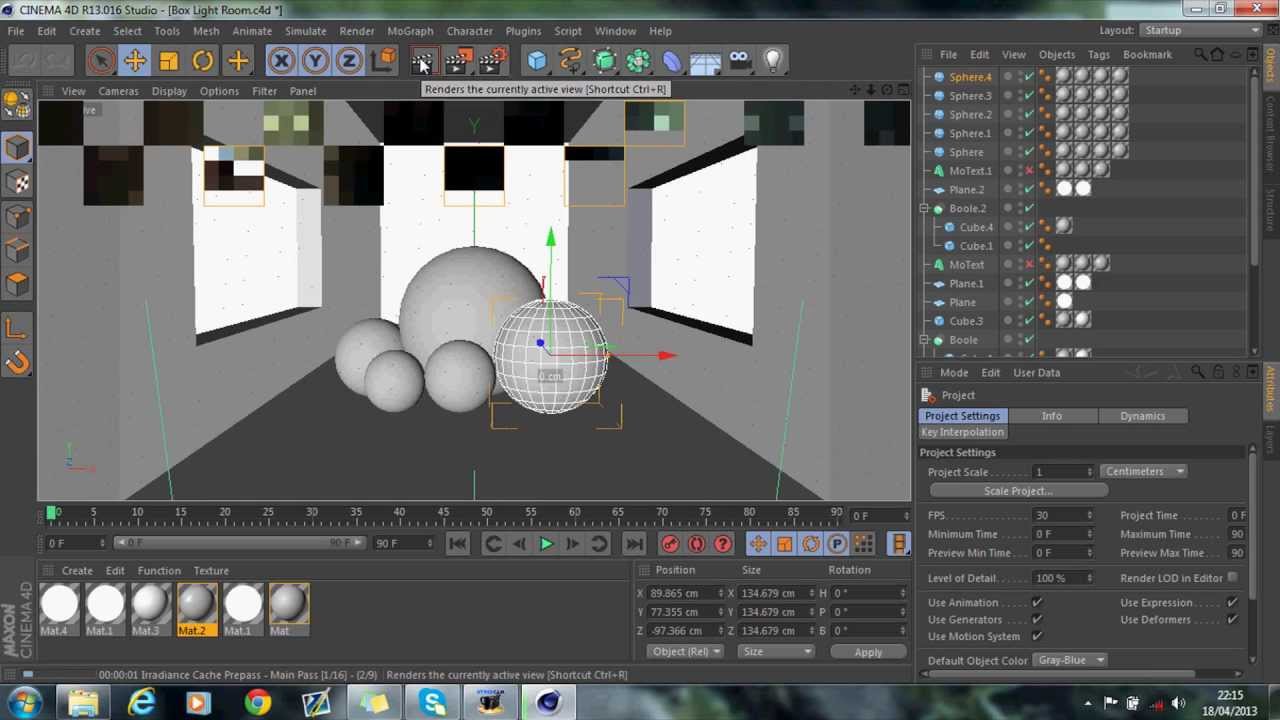This screenshot has width=1280, height=720.
Task: Click the Project Scale spinner arrows
Action: click(x=1090, y=472)
